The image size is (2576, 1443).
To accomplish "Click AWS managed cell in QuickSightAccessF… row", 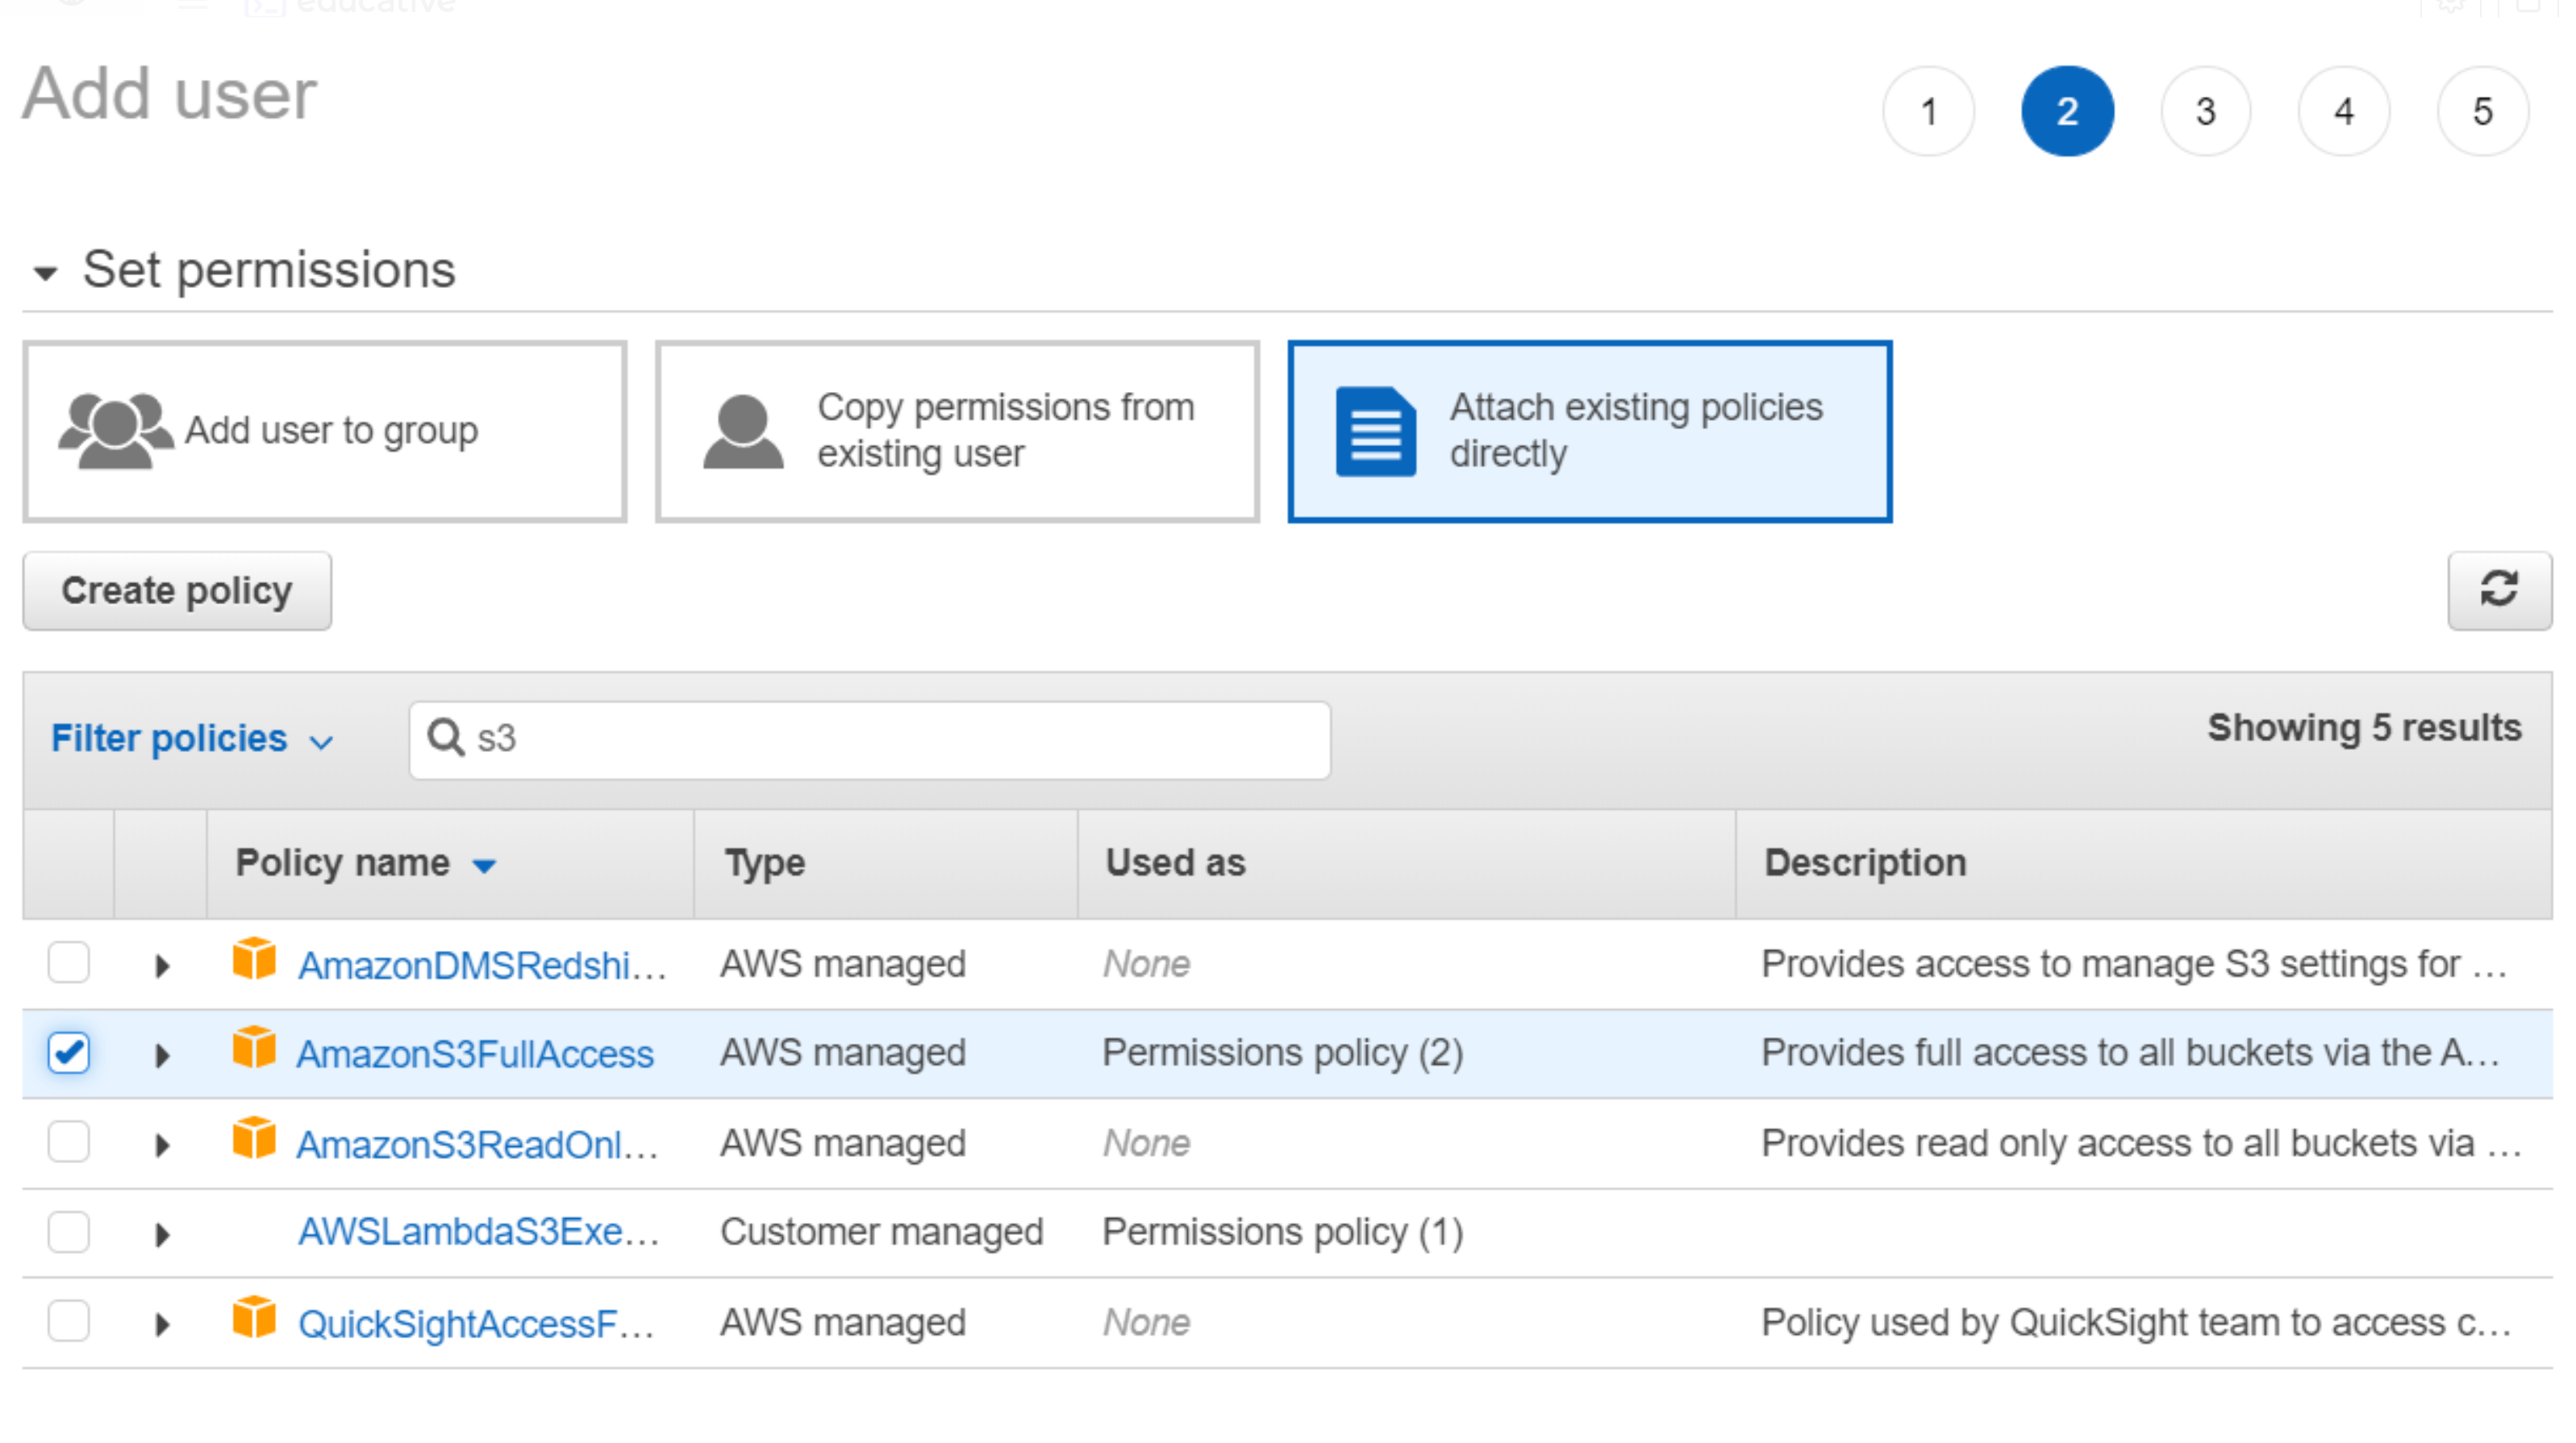I will point(843,1322).
